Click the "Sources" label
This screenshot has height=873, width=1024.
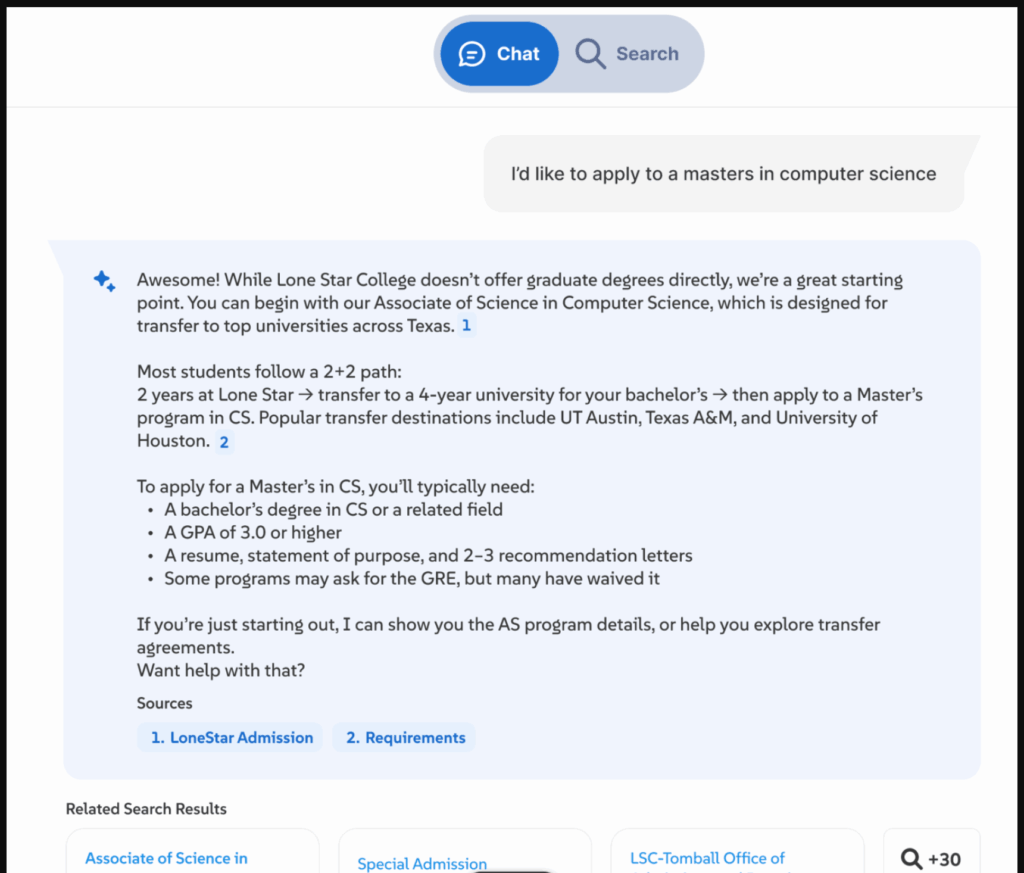point(164,703)
